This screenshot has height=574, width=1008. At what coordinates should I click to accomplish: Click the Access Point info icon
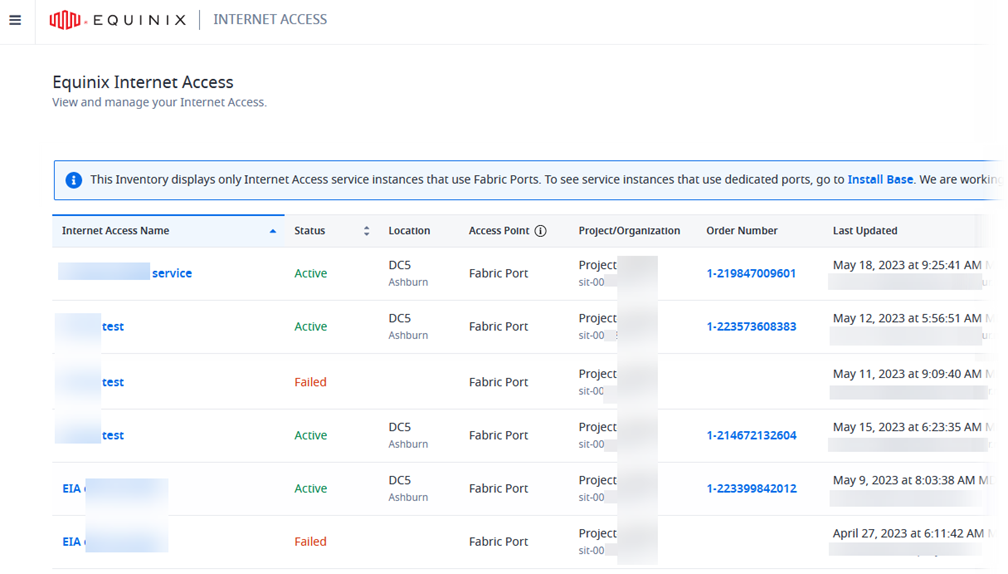tap(541, 231)
